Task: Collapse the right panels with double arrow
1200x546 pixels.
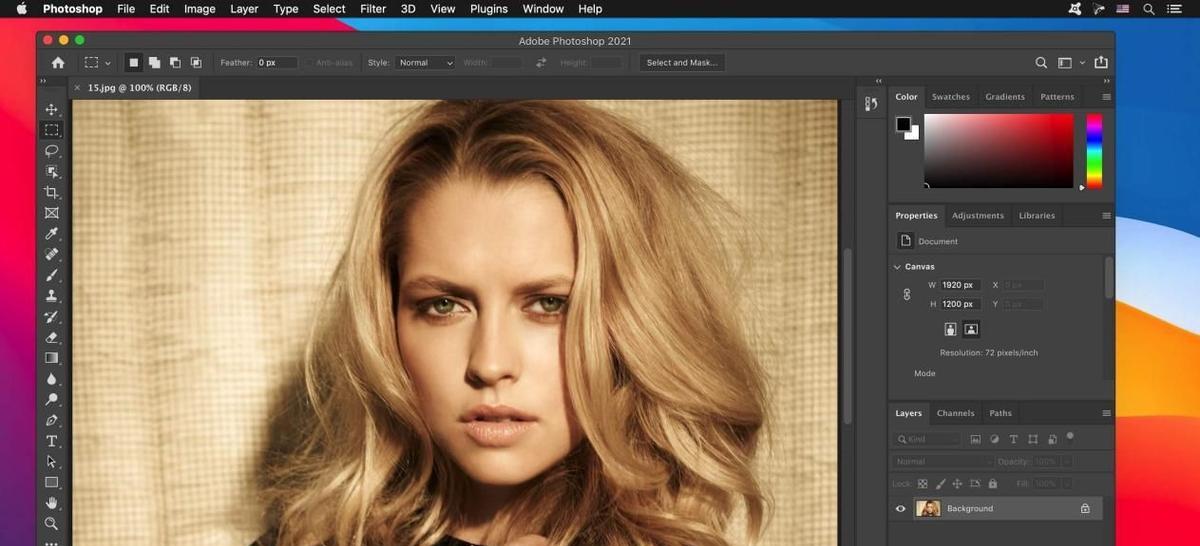Action: [1106, 81]
